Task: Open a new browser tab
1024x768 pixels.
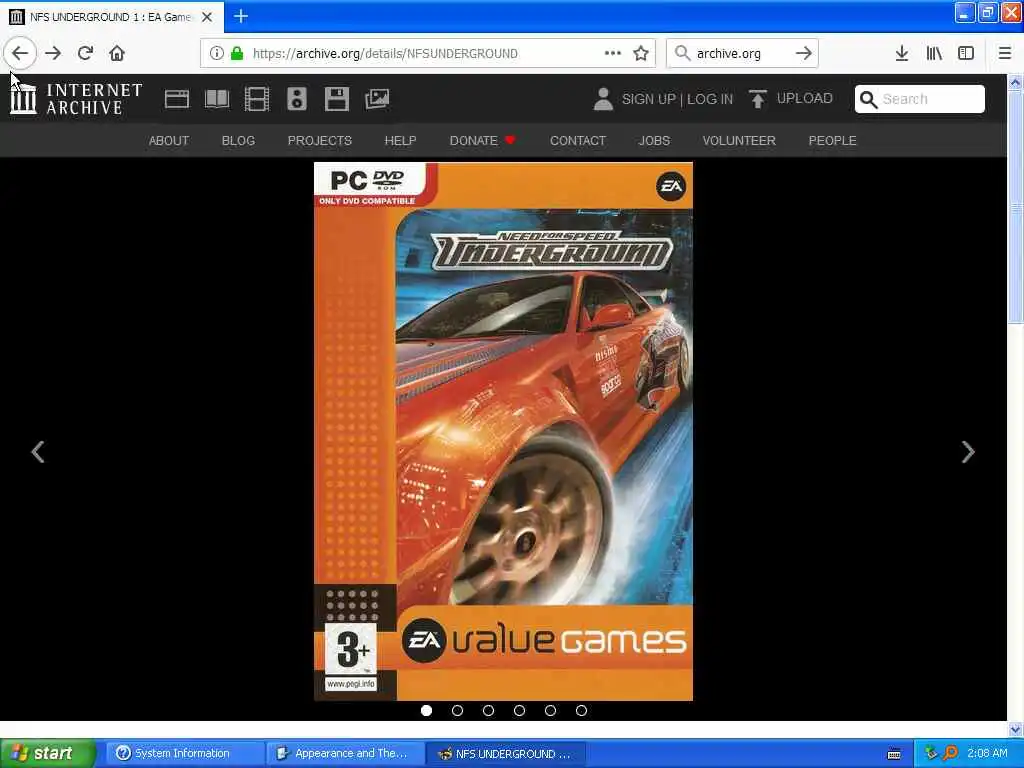Action: pyautogui.click(x=240, y=16)
